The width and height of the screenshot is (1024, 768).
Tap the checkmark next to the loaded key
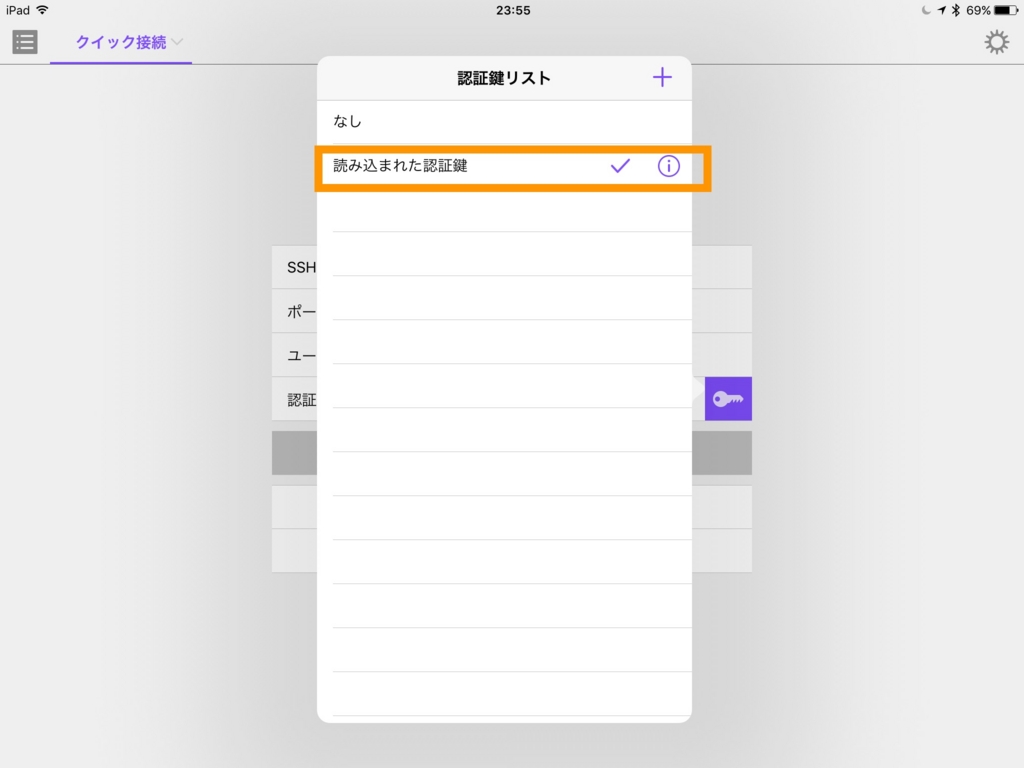pyautogui.click(x=621, y=166)
